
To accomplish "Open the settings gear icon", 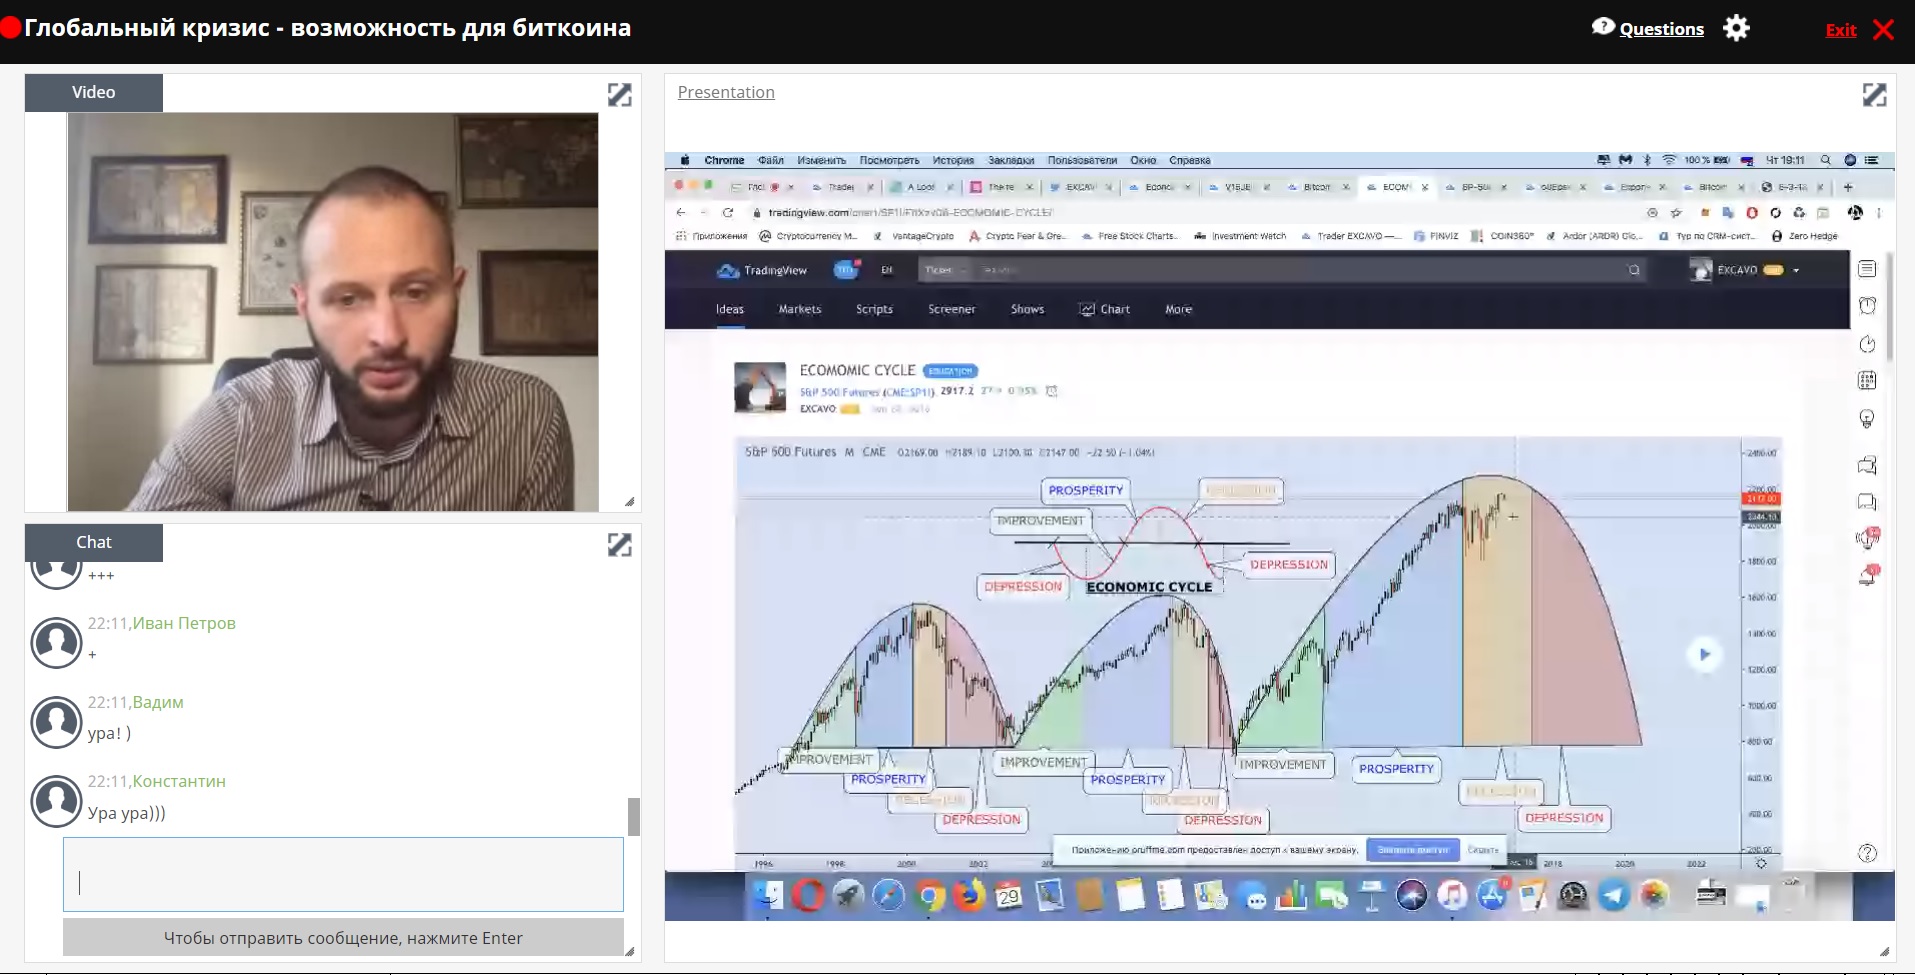I will [1736, 28].
